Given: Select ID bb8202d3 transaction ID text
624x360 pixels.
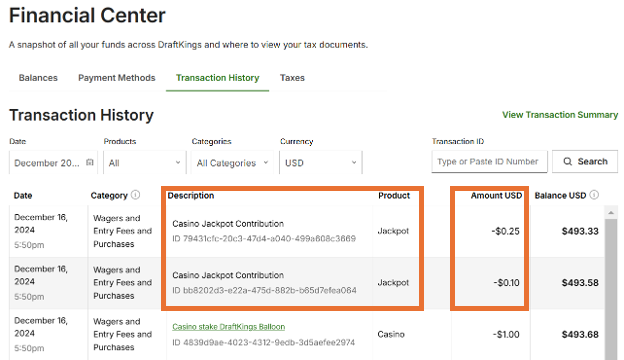Looking at the screenshot, I should (264, 290).
